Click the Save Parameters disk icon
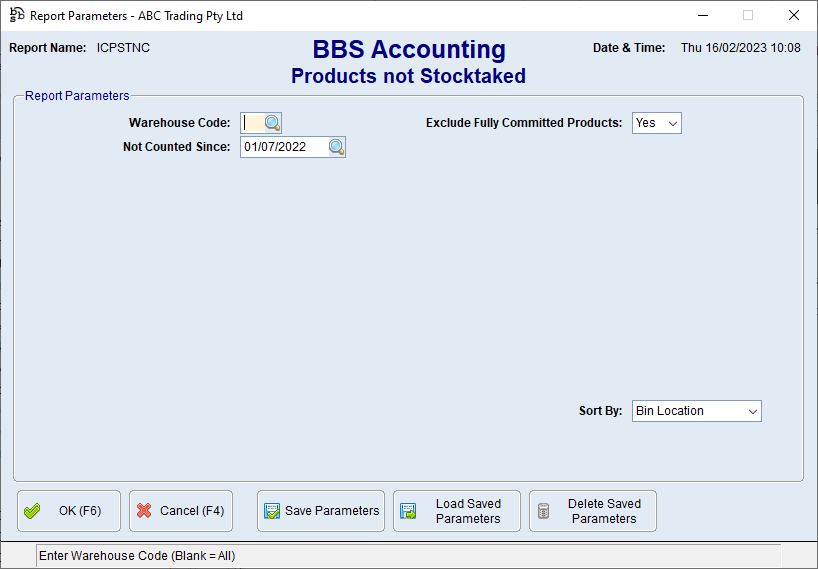 tap(272, 511)
